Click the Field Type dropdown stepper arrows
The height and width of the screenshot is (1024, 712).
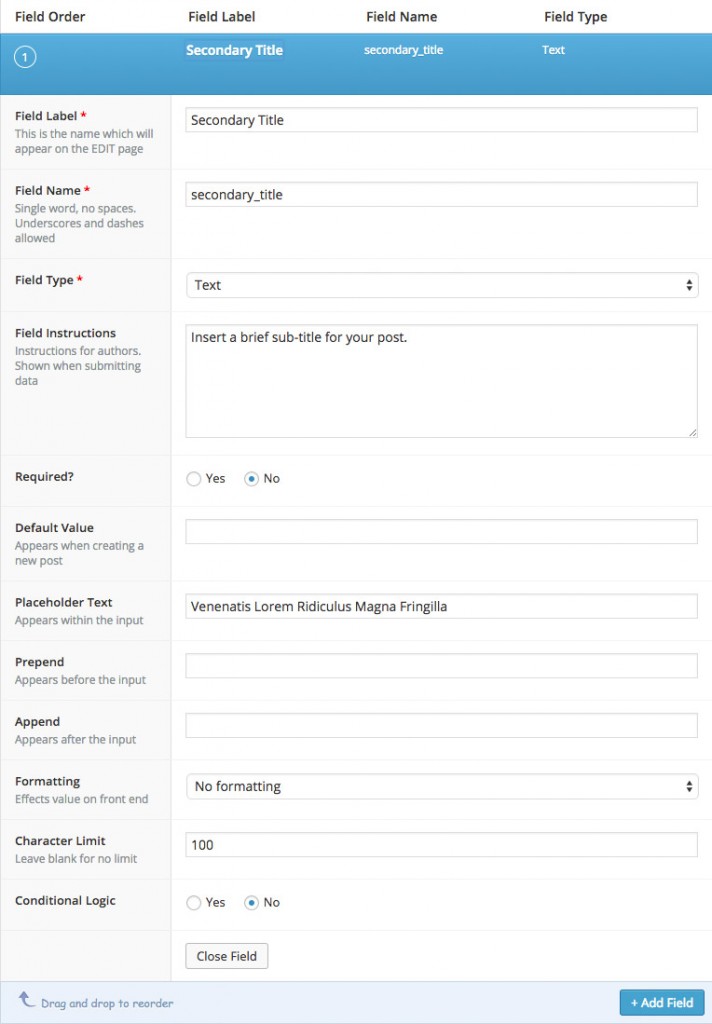click(x=689, y=285)
